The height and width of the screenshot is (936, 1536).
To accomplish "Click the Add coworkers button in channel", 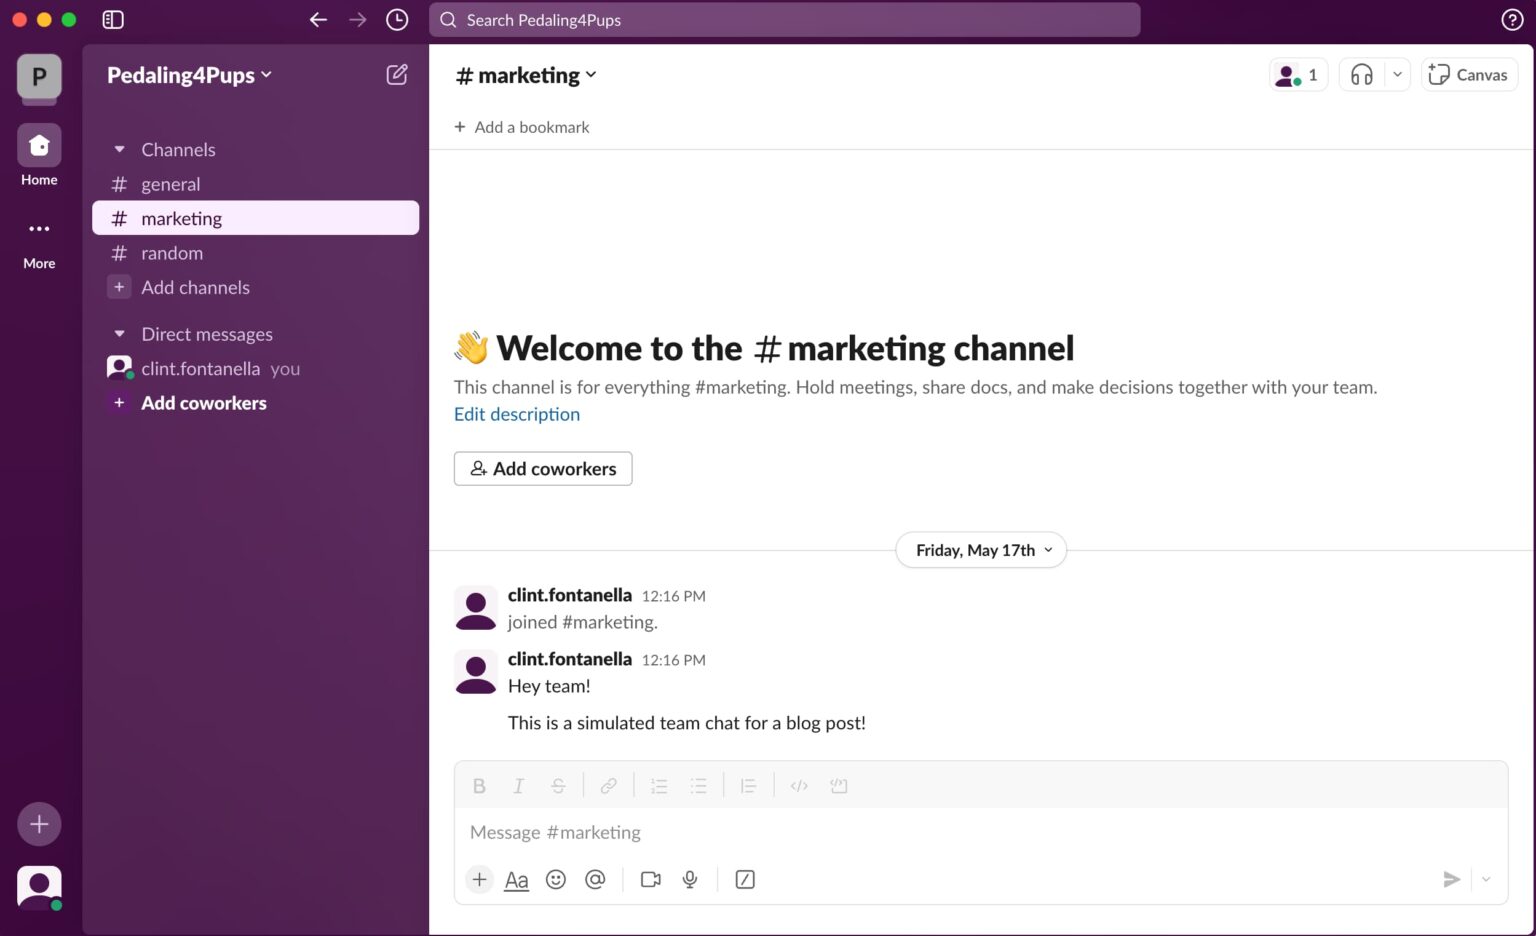I will pyautogui.click(x=543, y=469).
